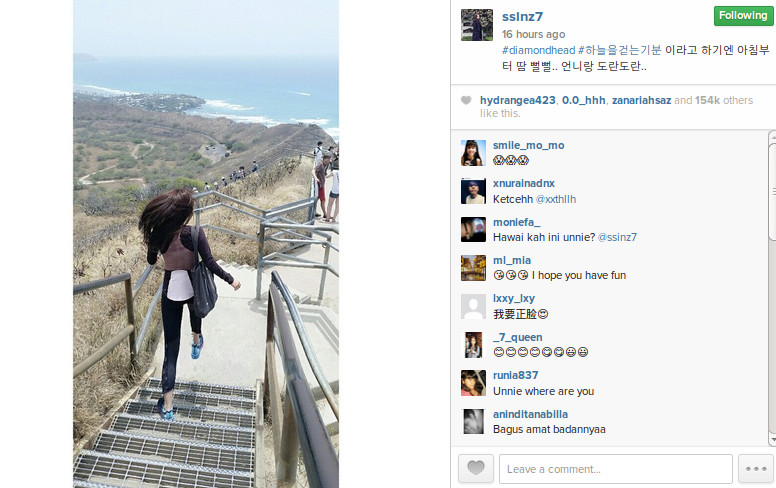Click the comments scrollbar down arrow
Screen dimensions: 776x488
(773, 440)
